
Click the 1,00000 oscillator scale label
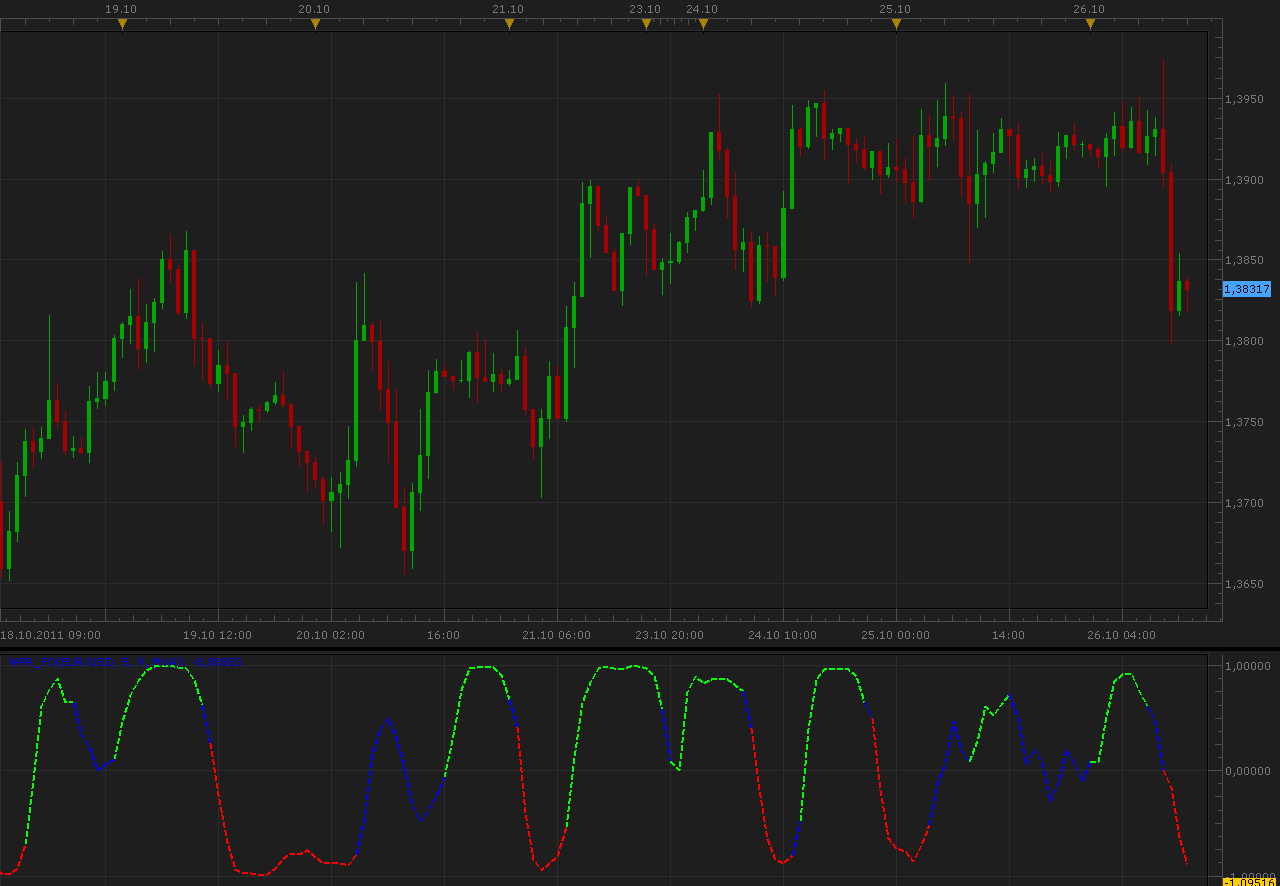[x=1248, y=666]
